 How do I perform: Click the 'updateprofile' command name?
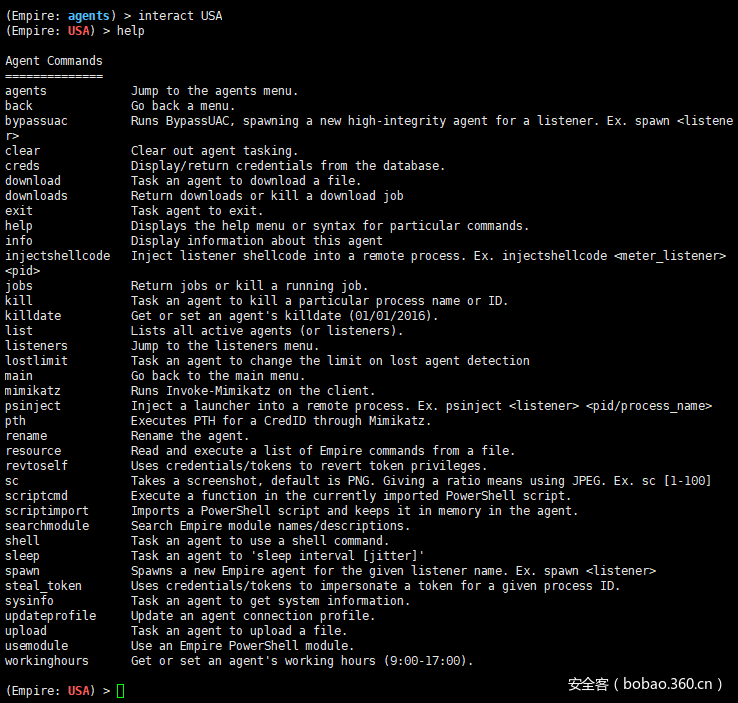(x=50, y=616)
